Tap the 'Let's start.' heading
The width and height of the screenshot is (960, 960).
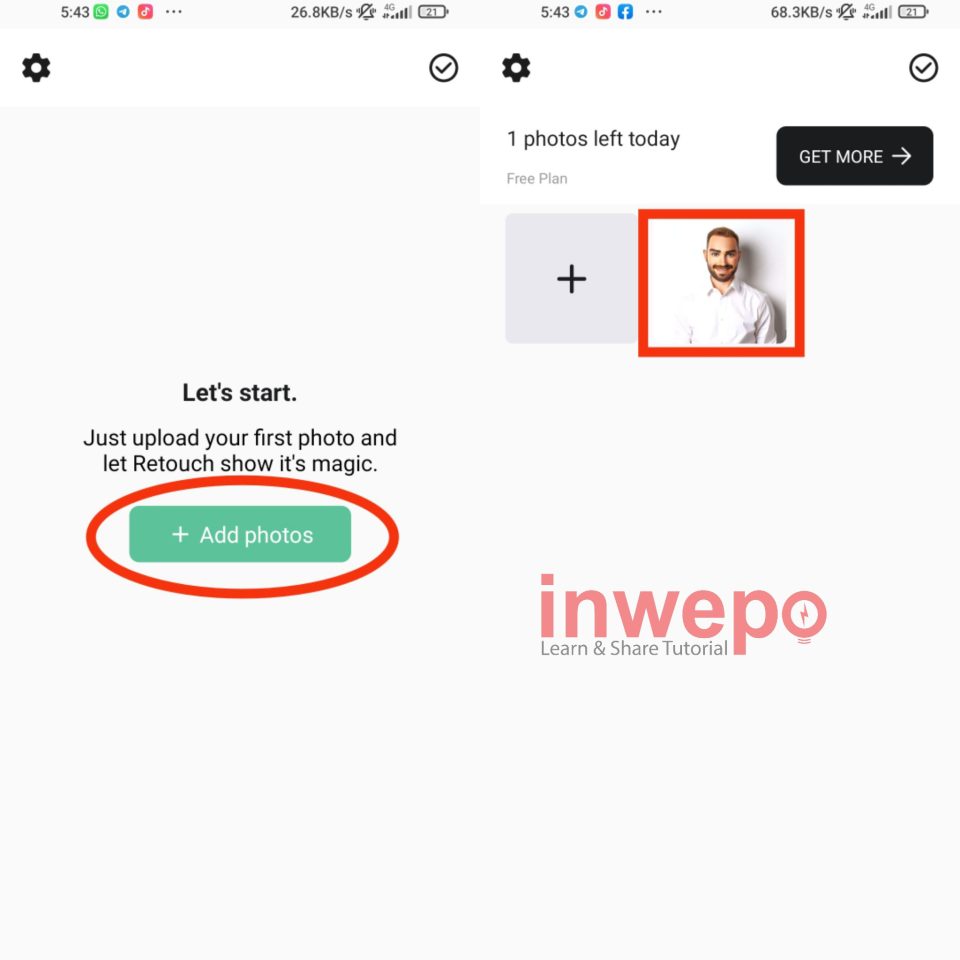pos(240,392)
